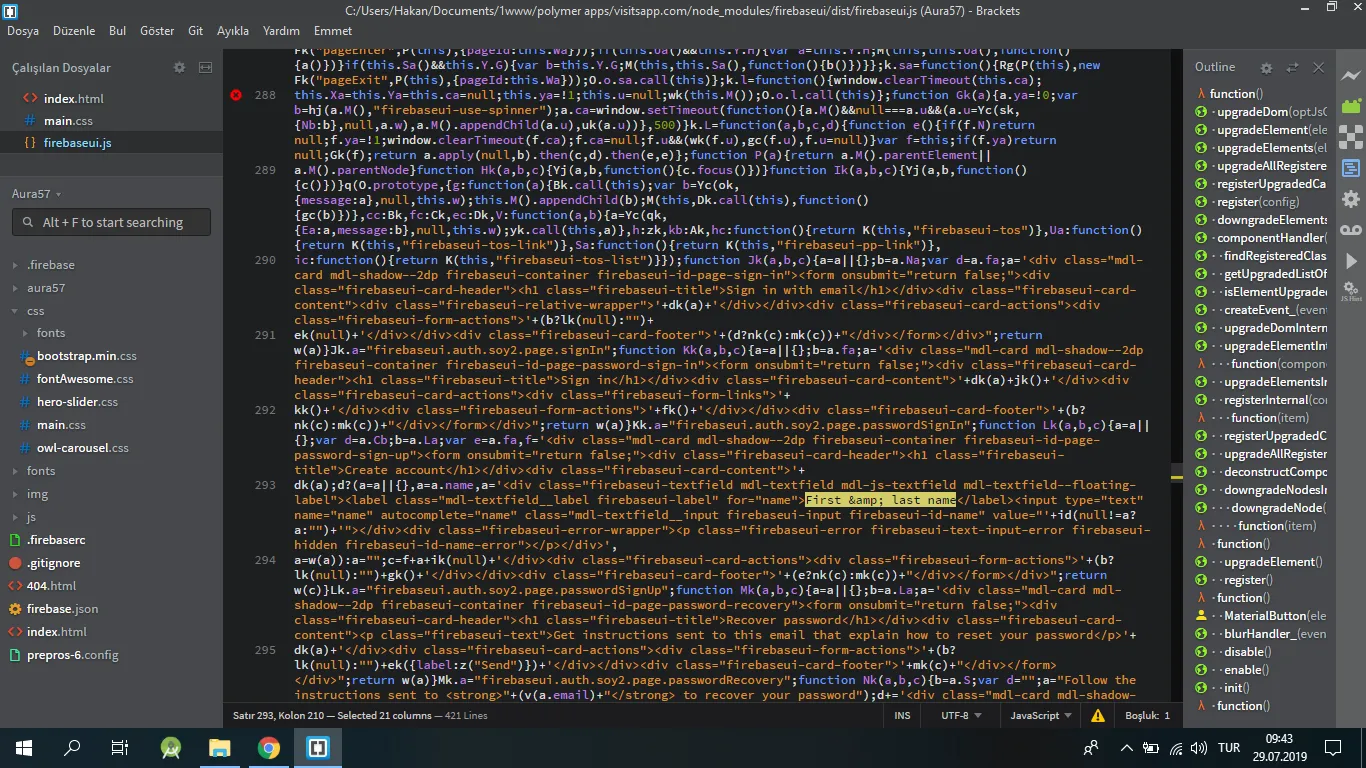1366x768 pixels.
Task: Open the Yardım menu
Action: click(281, 31)
